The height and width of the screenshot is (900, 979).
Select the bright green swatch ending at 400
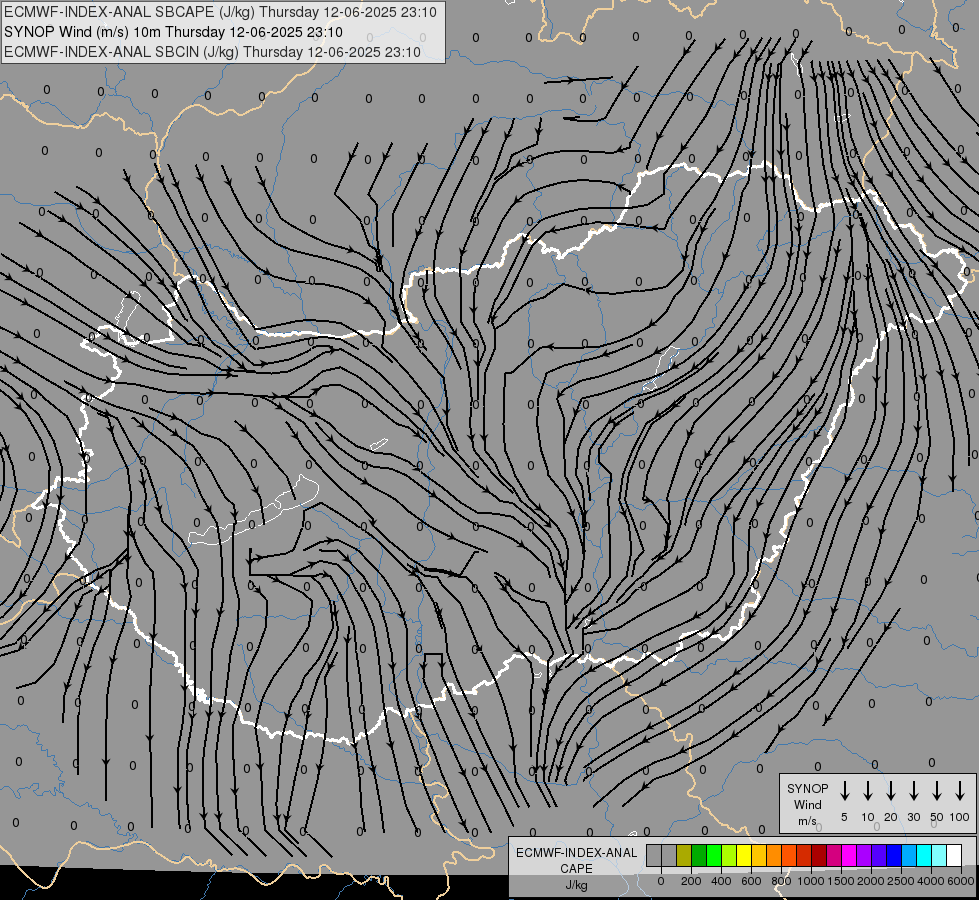tap(714, 855)
